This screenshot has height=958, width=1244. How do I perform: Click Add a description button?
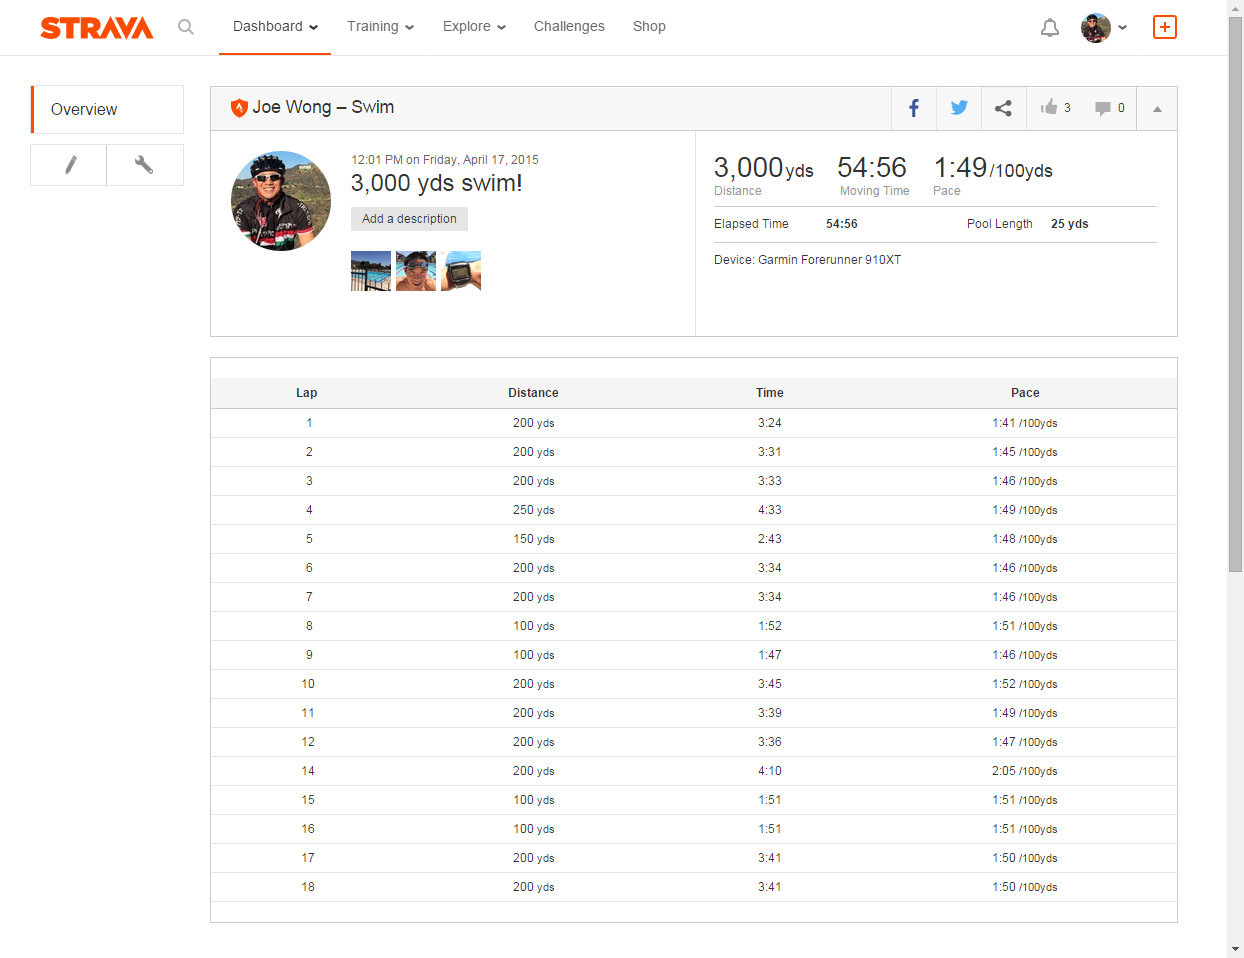pyautogui.click(x=409, y=219)
